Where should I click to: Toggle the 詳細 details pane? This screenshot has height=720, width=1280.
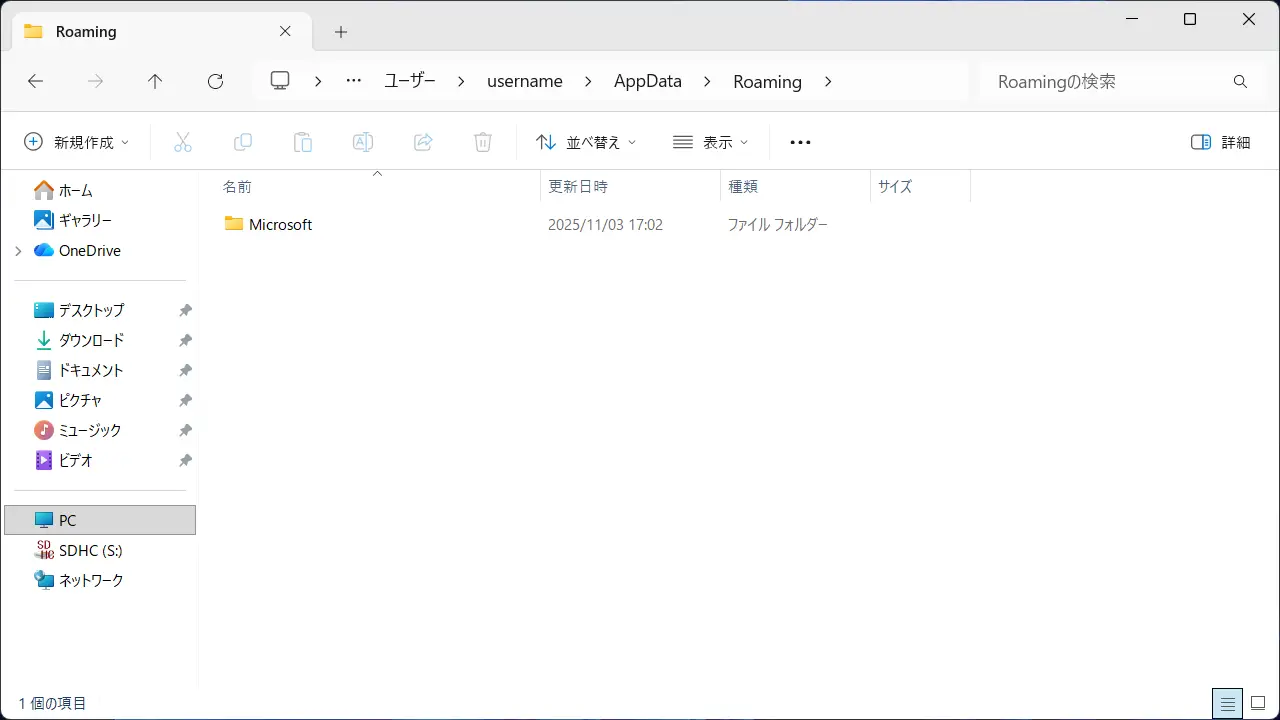click(1221, 142)
